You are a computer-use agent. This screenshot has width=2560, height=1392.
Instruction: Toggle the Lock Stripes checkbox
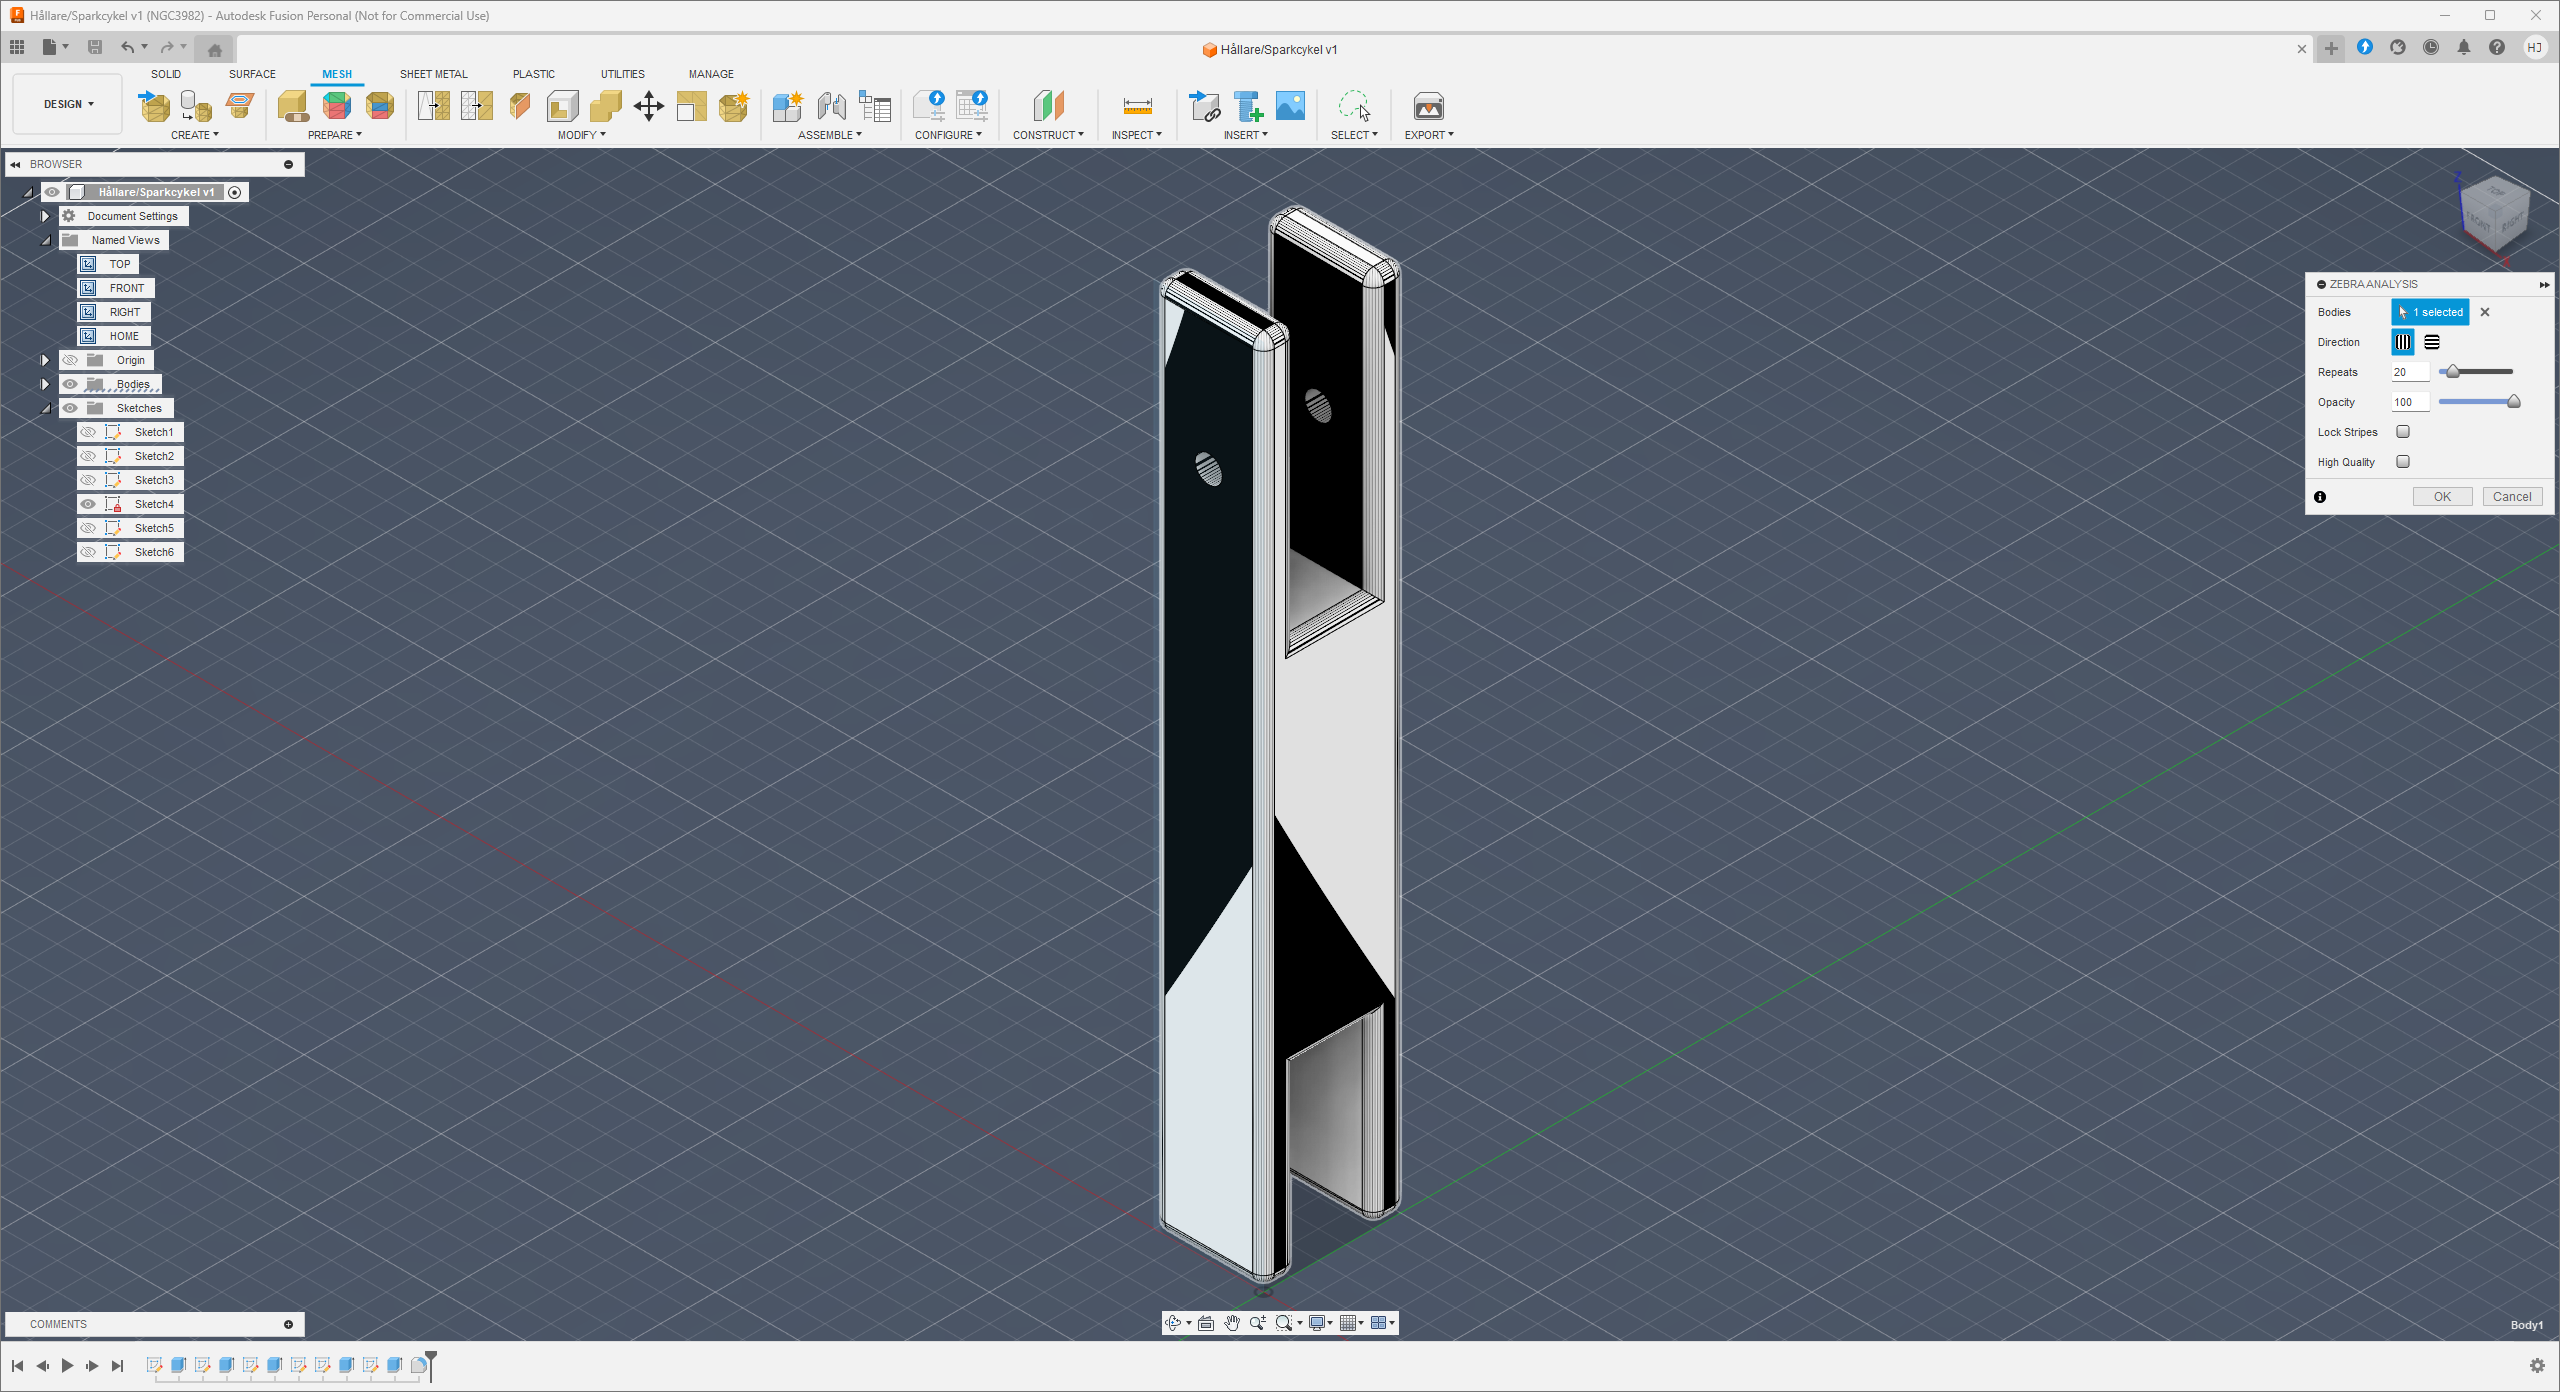(x=2403, y=432)
